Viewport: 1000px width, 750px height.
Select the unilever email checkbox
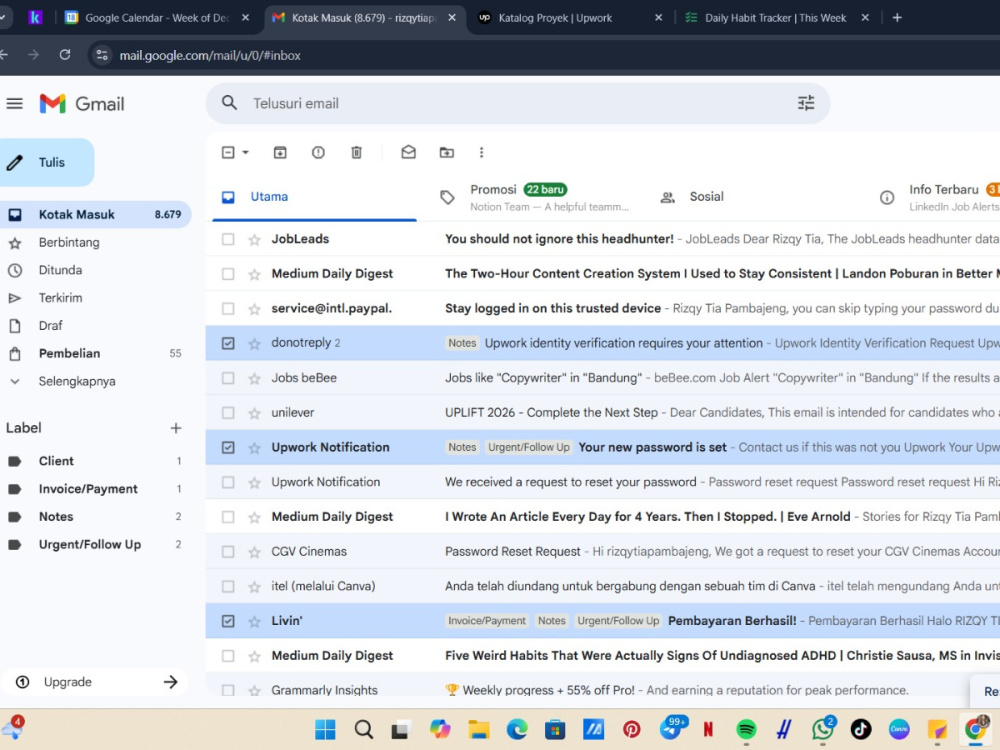click(228, 413)
